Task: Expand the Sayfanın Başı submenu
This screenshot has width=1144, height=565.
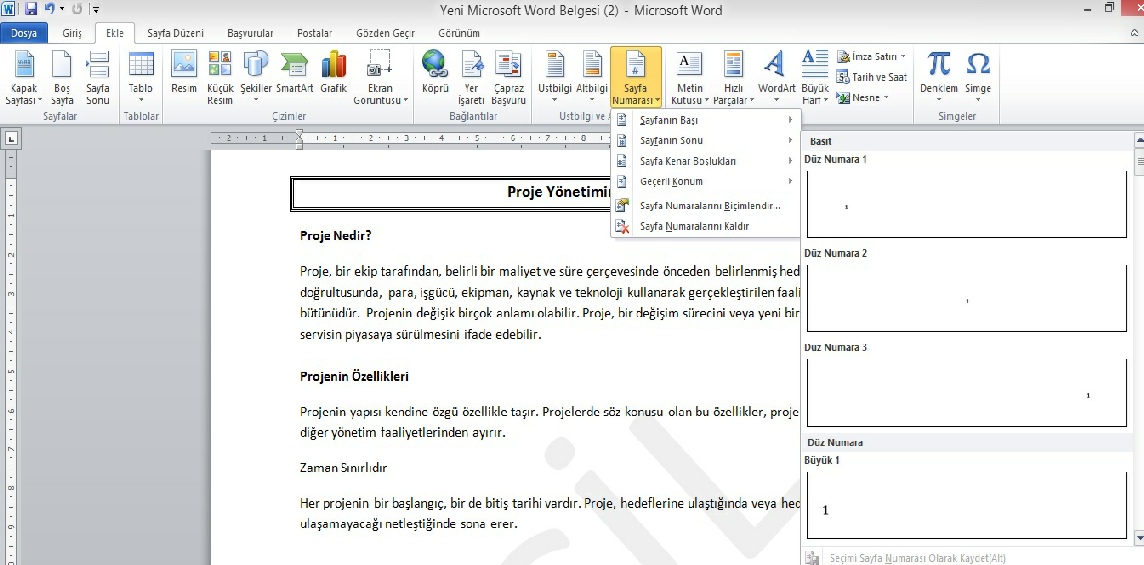Action: coord(706,120)
